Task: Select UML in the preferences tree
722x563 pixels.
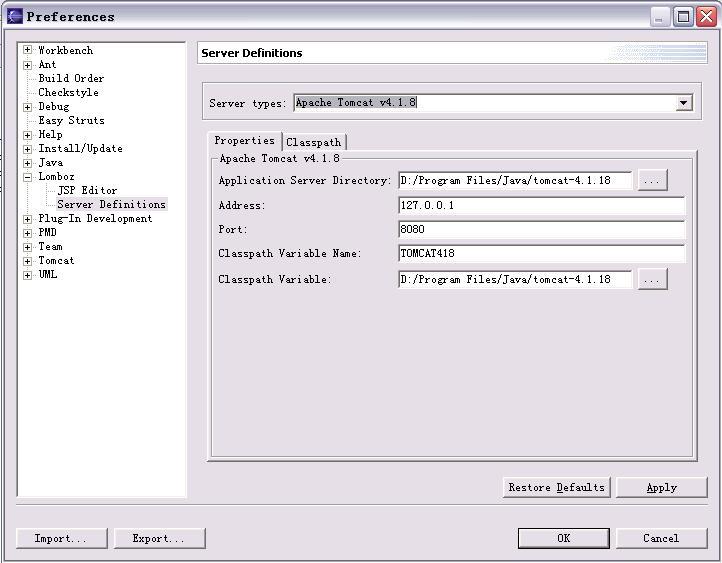Action: tap(47, 274)
